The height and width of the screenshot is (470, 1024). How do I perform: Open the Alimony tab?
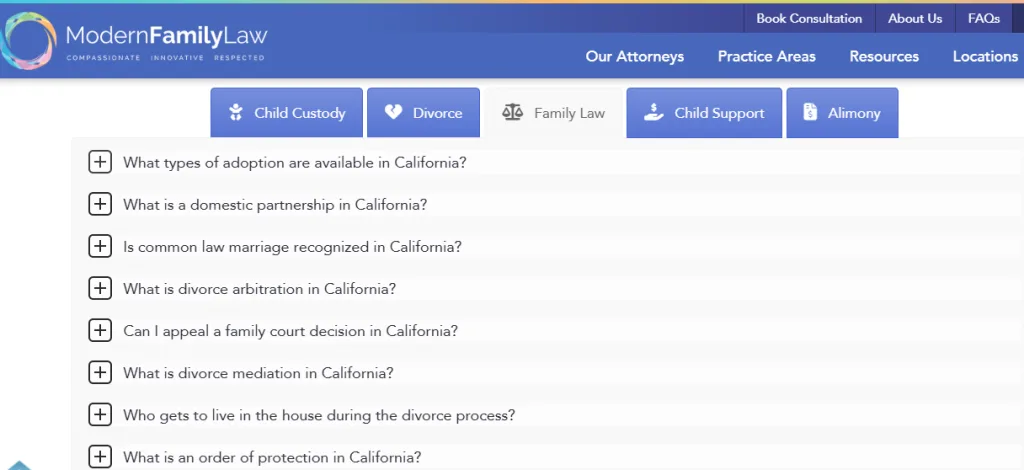point(842,113)
